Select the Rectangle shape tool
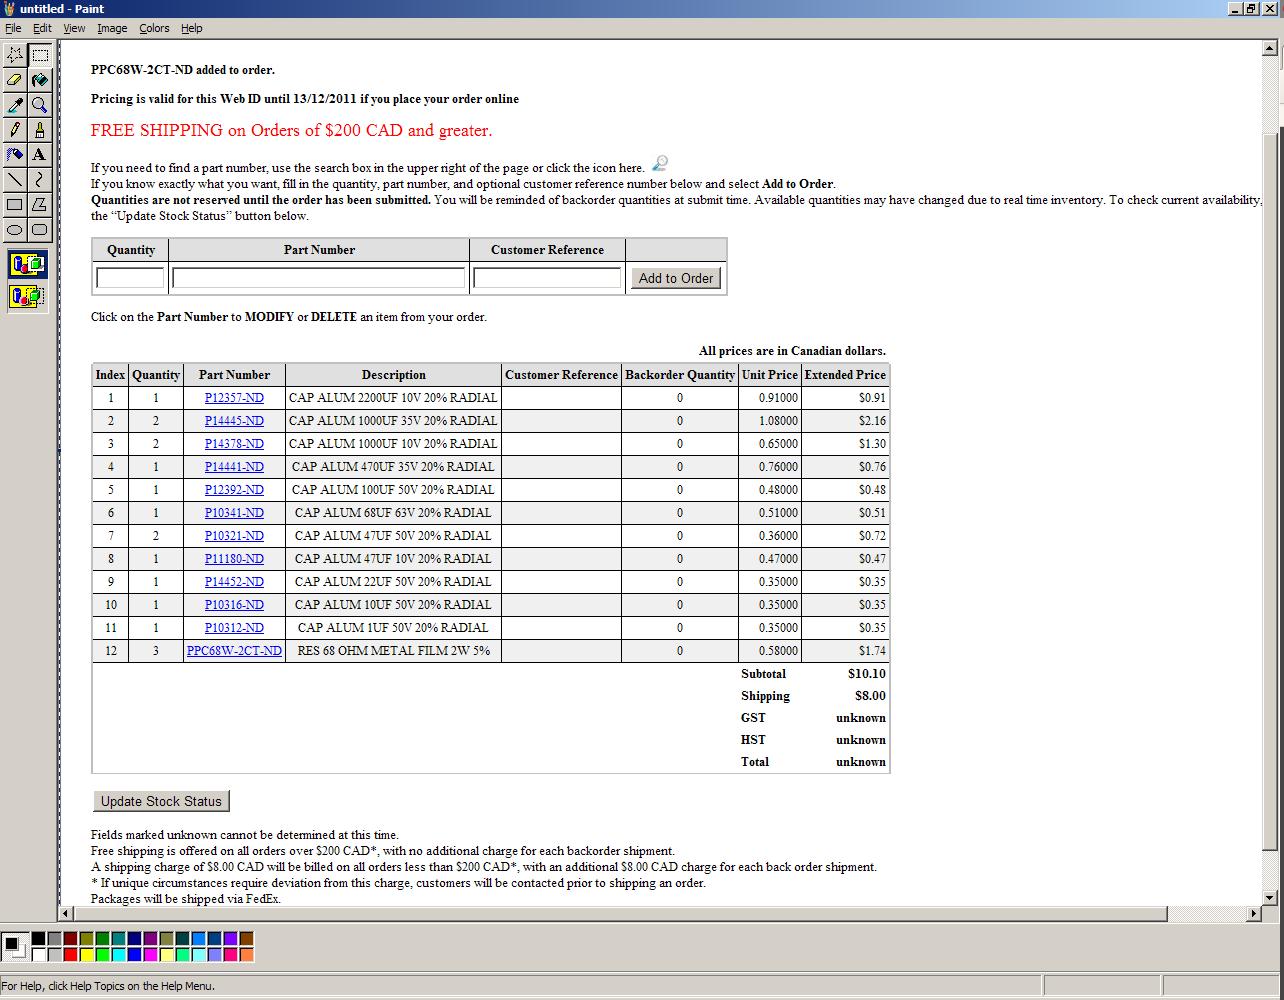Image resolution: width=1284 pixels, height=1000 pixels. 15,205
